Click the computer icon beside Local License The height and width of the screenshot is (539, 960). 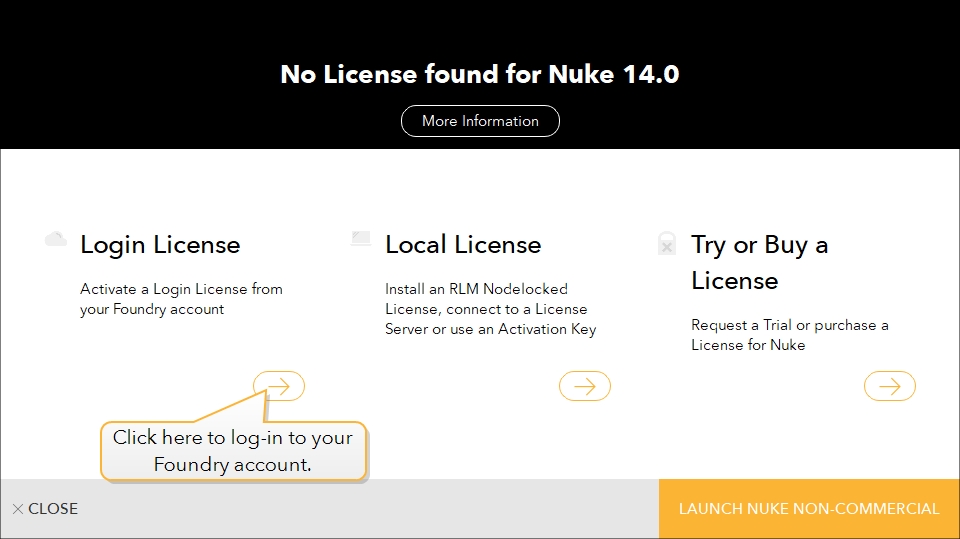pos(361,239)
